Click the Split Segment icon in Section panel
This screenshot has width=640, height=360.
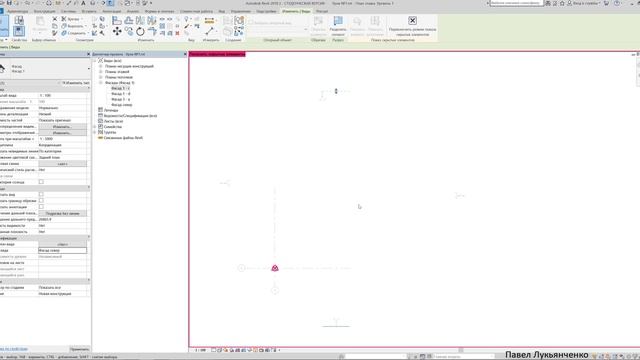click(338, 21)
